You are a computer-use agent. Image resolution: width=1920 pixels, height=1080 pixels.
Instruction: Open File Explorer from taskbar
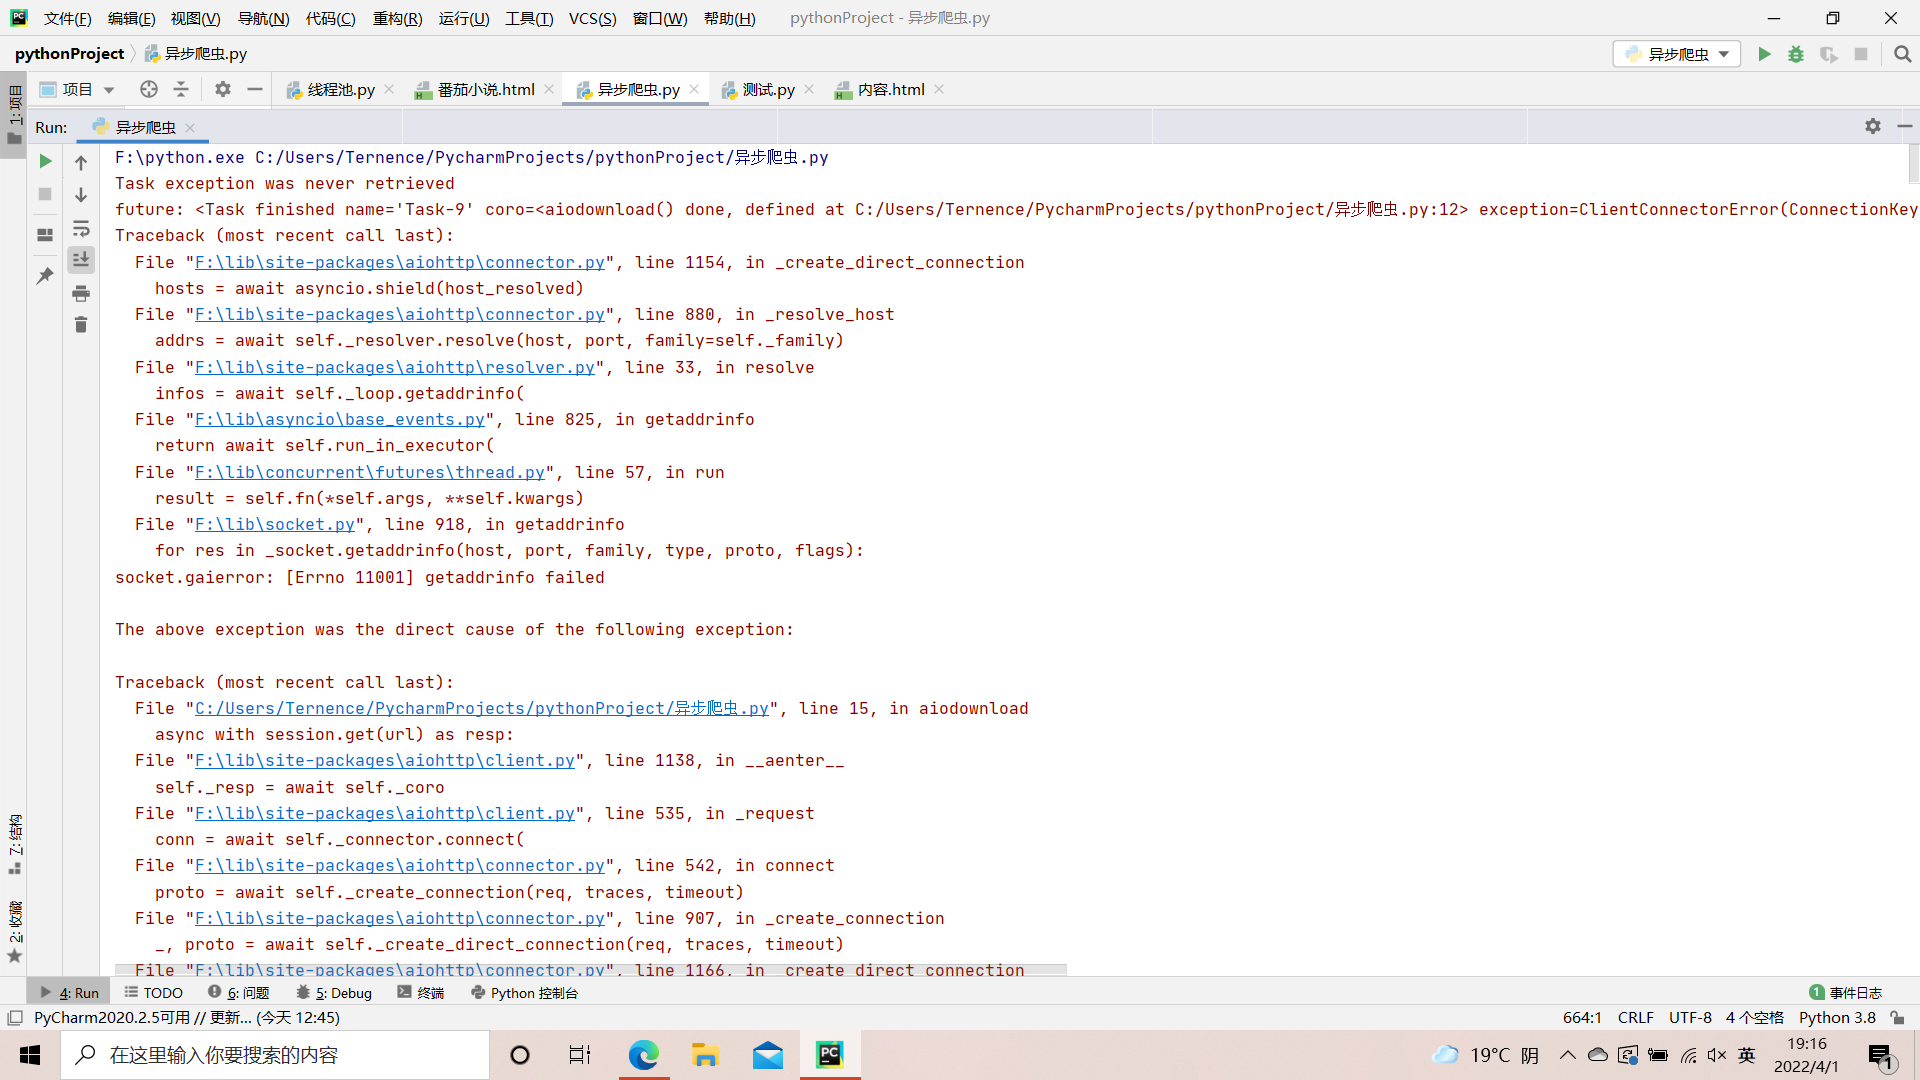click(x=705, y=1055)
